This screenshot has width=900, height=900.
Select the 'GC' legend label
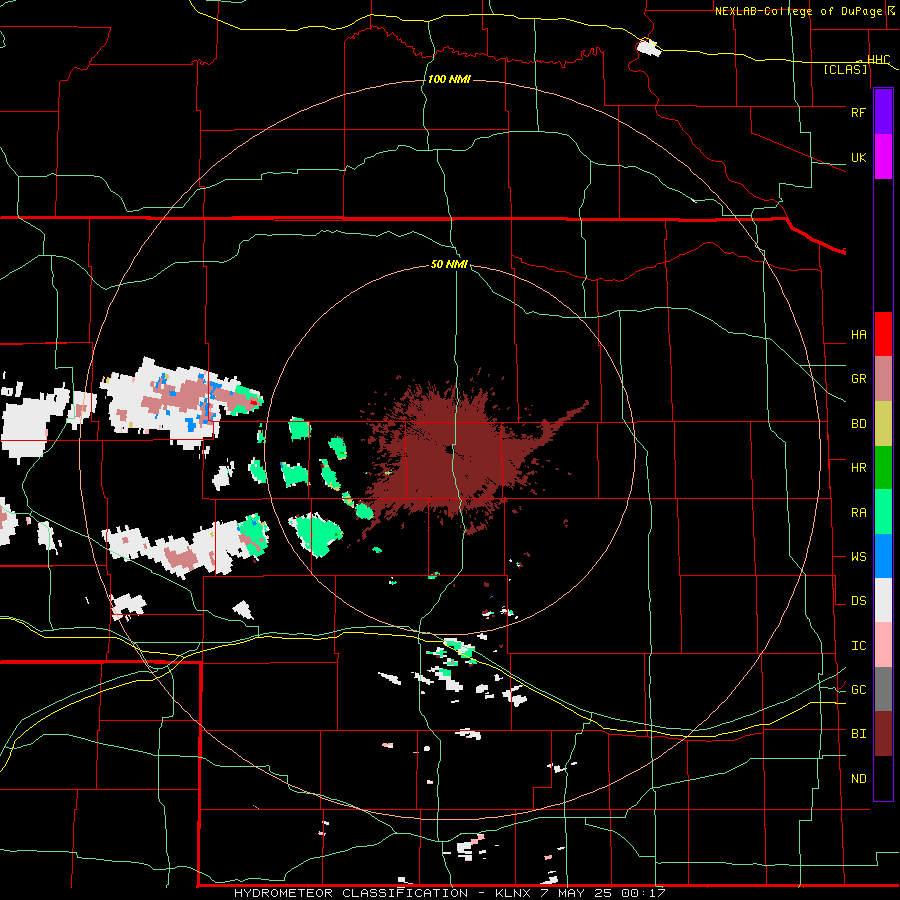pos(858,690)
